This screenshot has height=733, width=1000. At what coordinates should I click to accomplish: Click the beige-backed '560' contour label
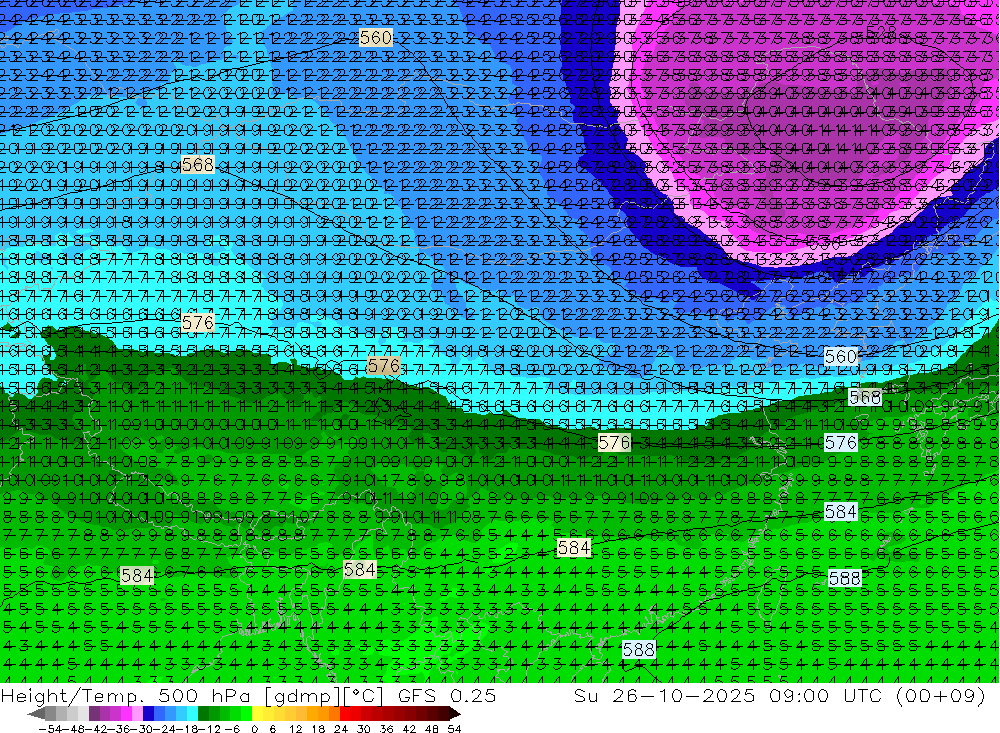376,38
